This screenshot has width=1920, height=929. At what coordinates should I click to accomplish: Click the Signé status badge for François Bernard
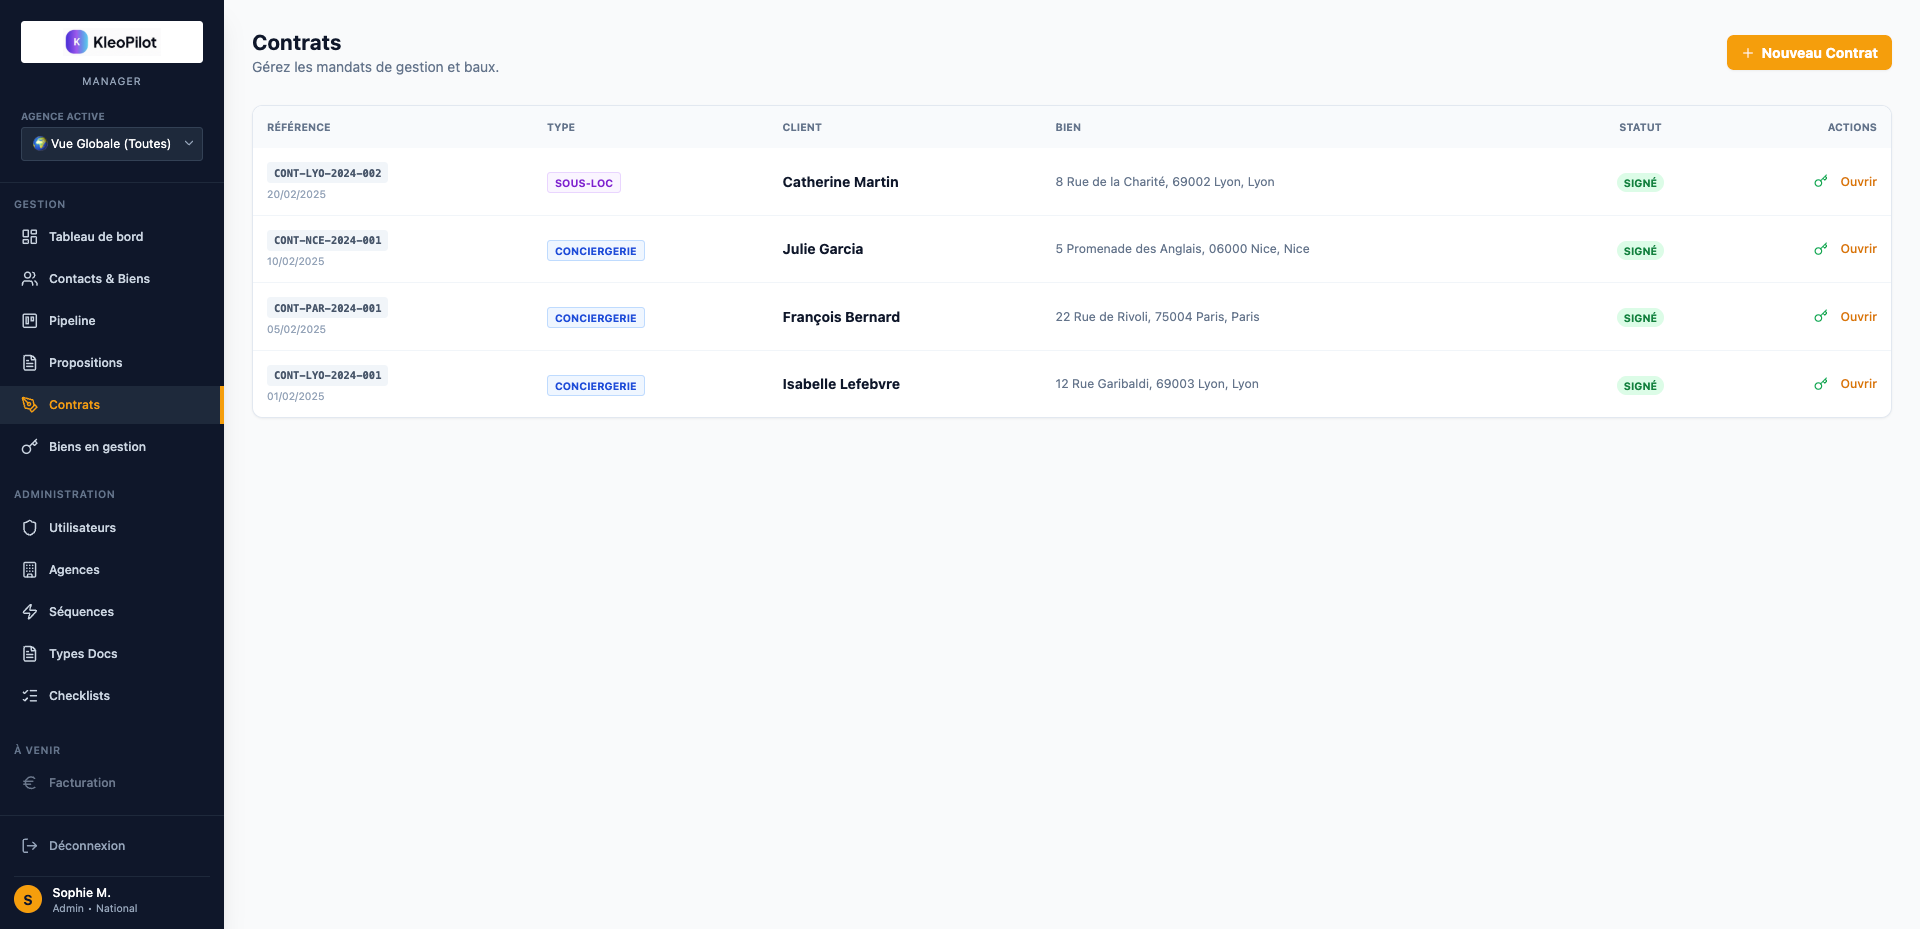coord(1640,318)
